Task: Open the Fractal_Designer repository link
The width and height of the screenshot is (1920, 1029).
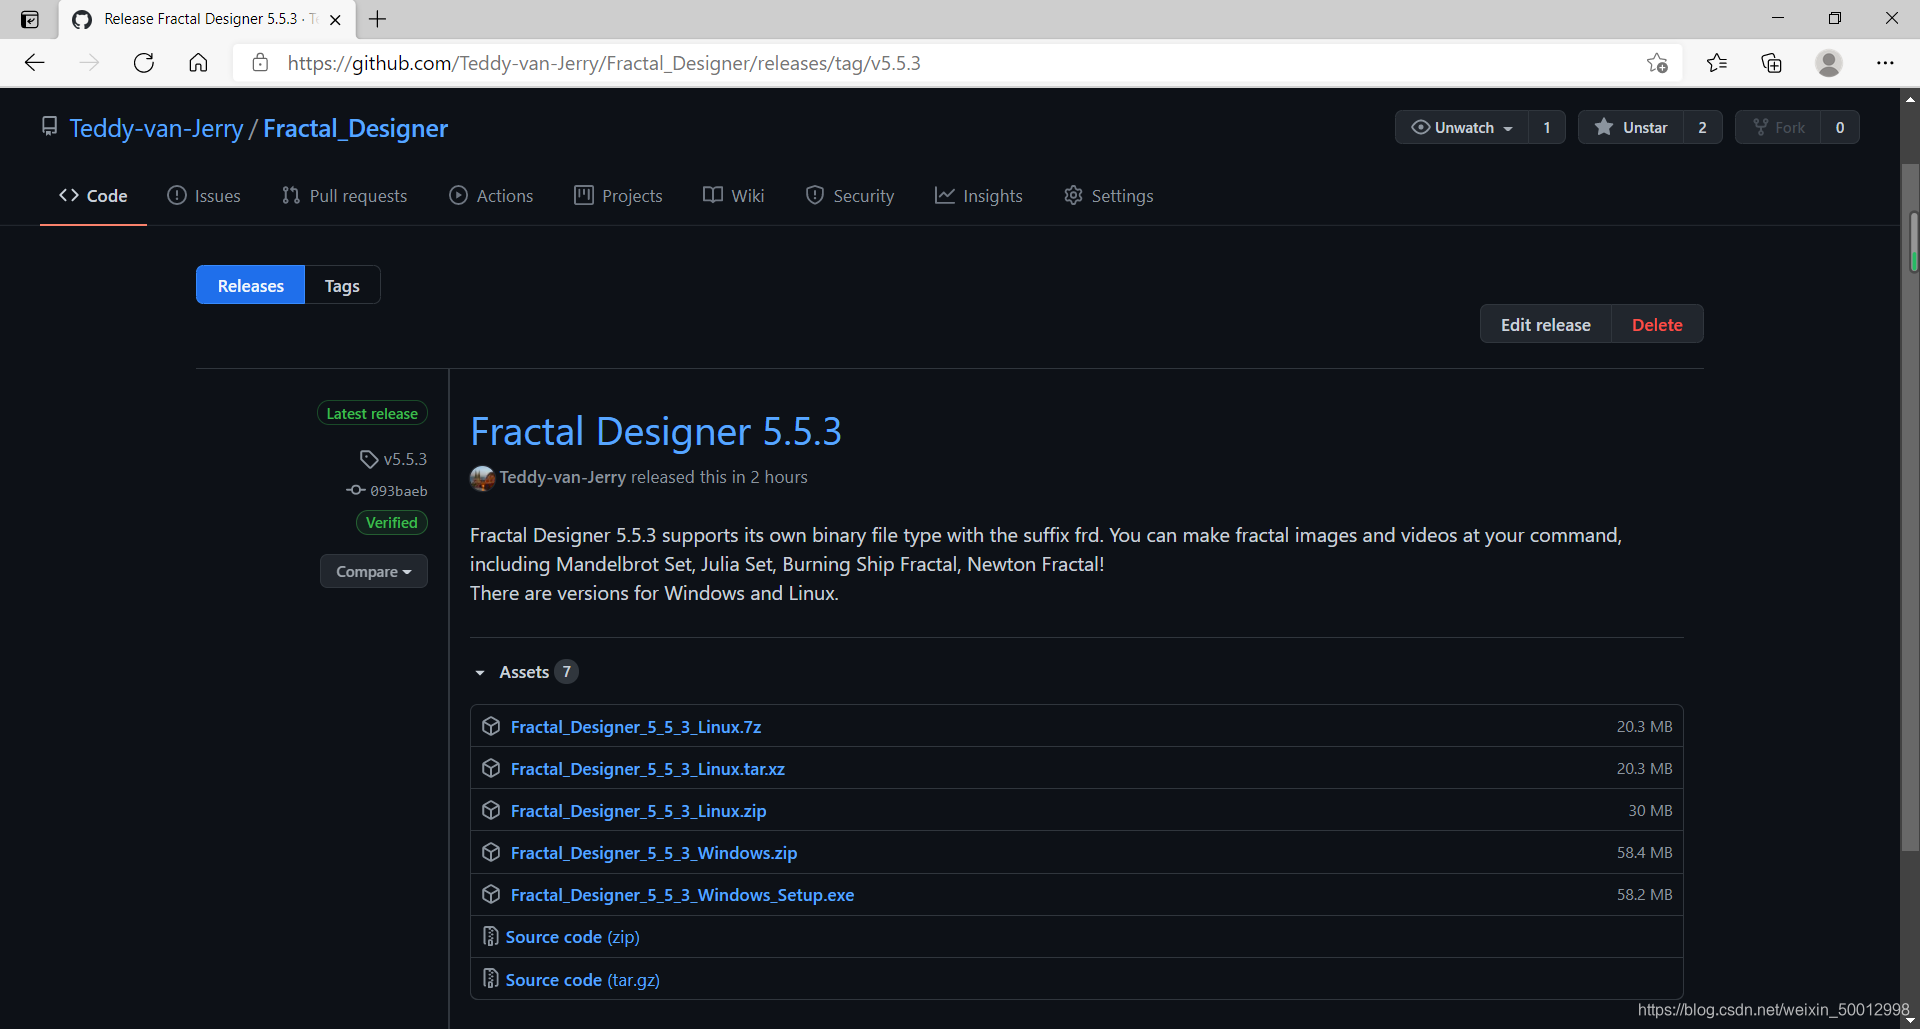Action: pyautogui.click(x=355, y=128)
